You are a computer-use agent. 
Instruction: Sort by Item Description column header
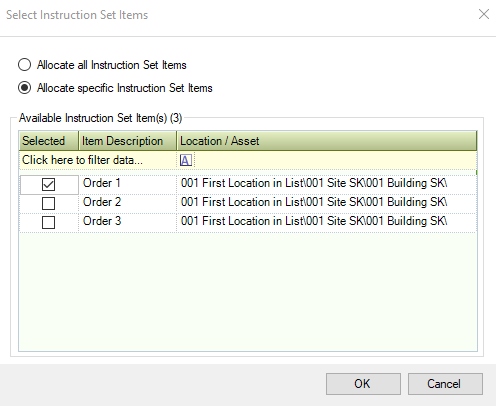[x=127, y=141]
